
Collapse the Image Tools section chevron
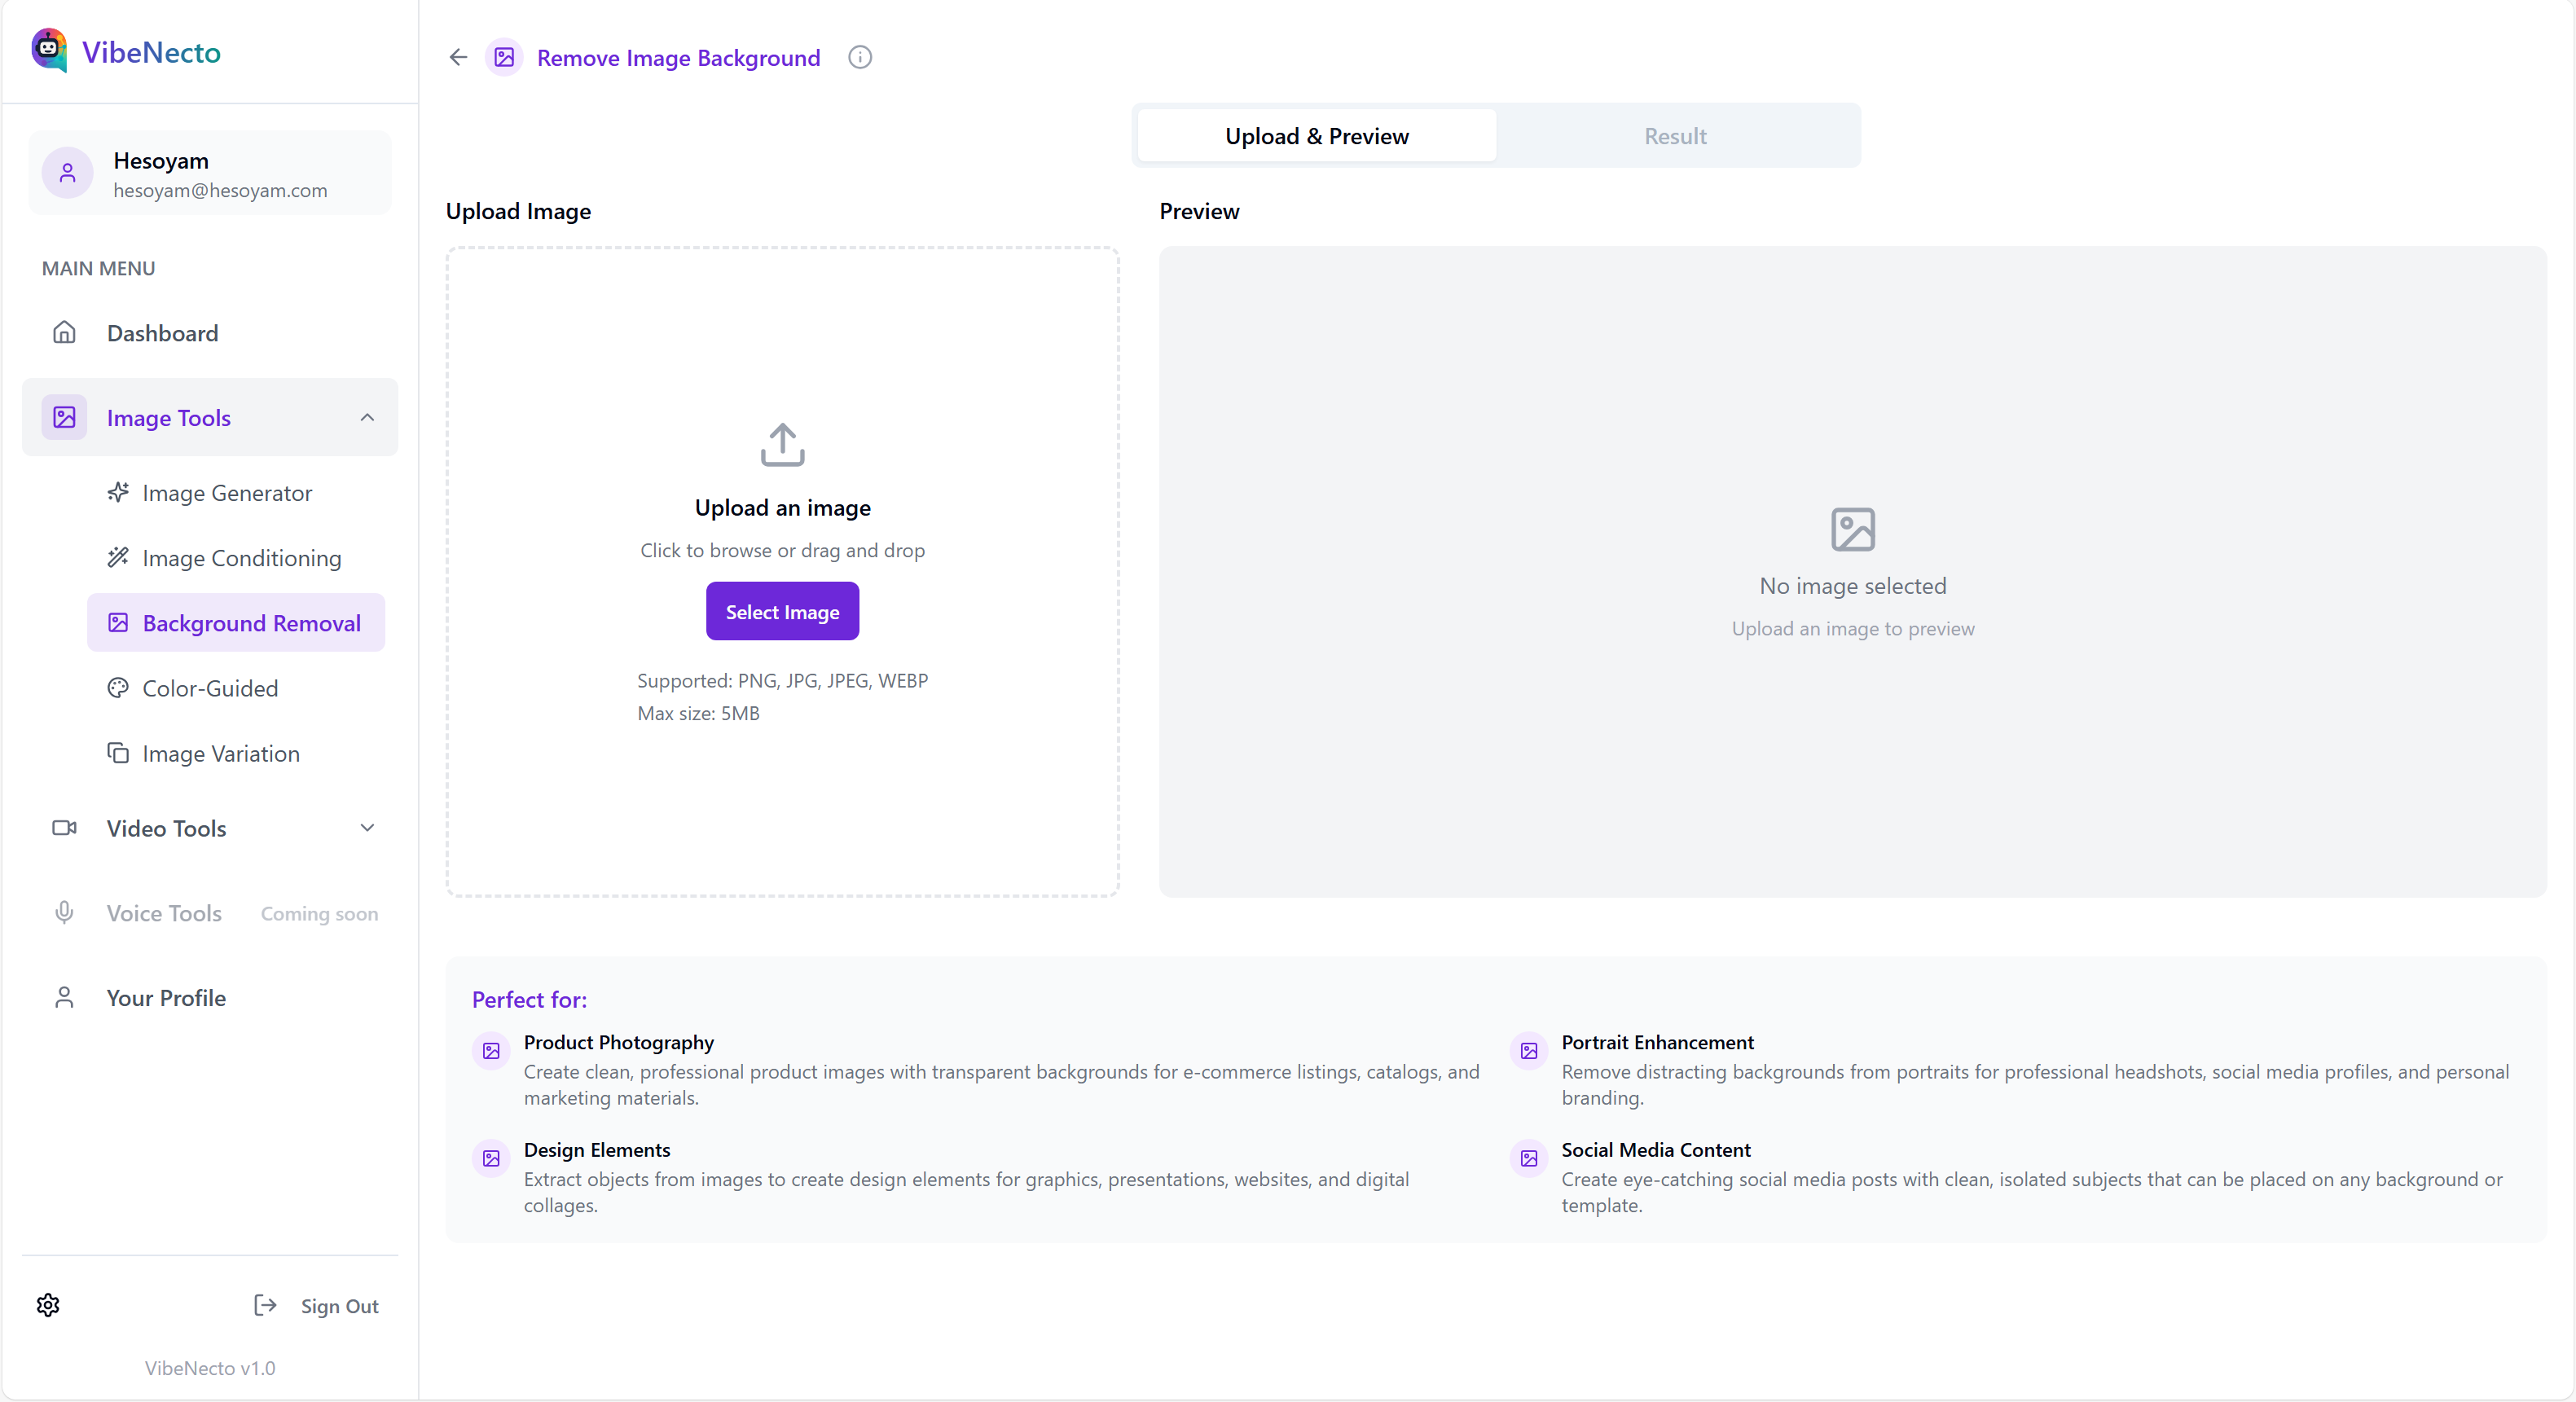[x=367, y=417]
